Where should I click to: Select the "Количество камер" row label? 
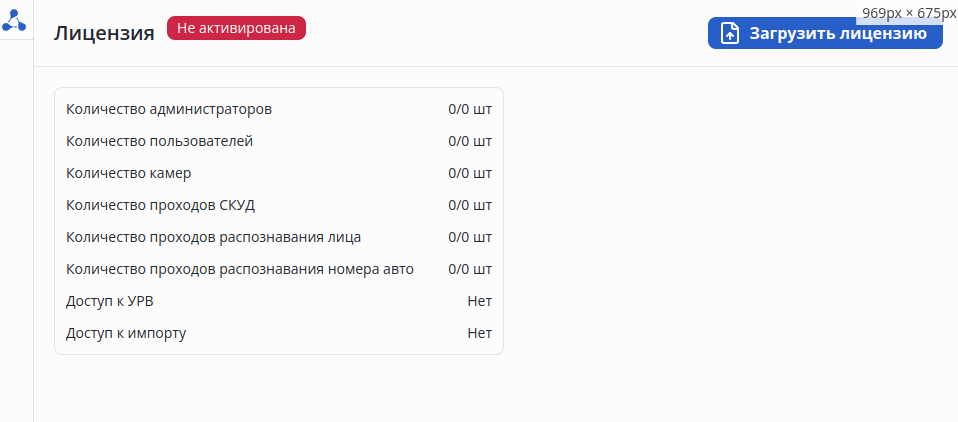point(129,173)
